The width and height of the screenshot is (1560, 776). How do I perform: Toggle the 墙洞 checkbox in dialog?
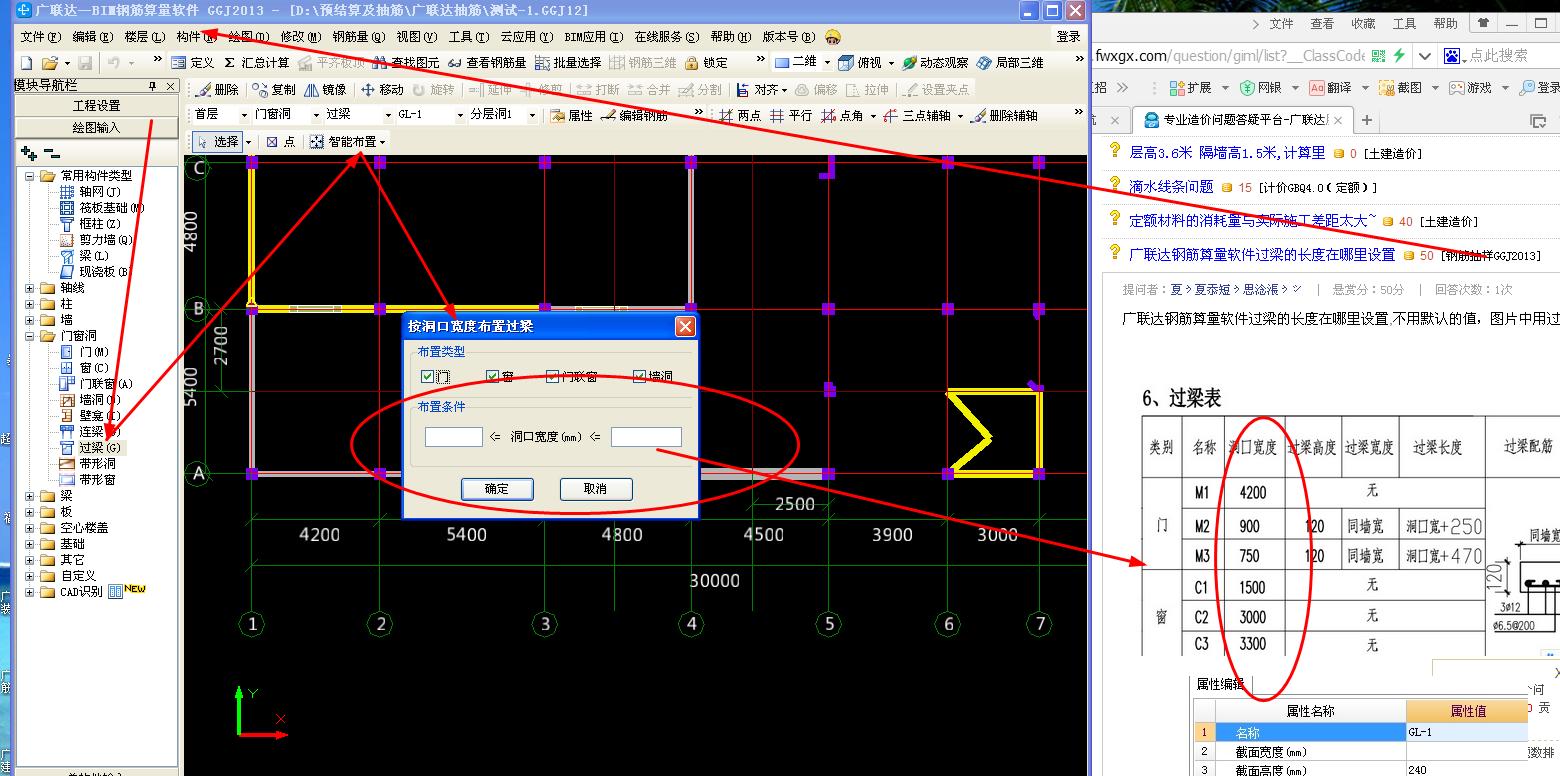[640, 376]
